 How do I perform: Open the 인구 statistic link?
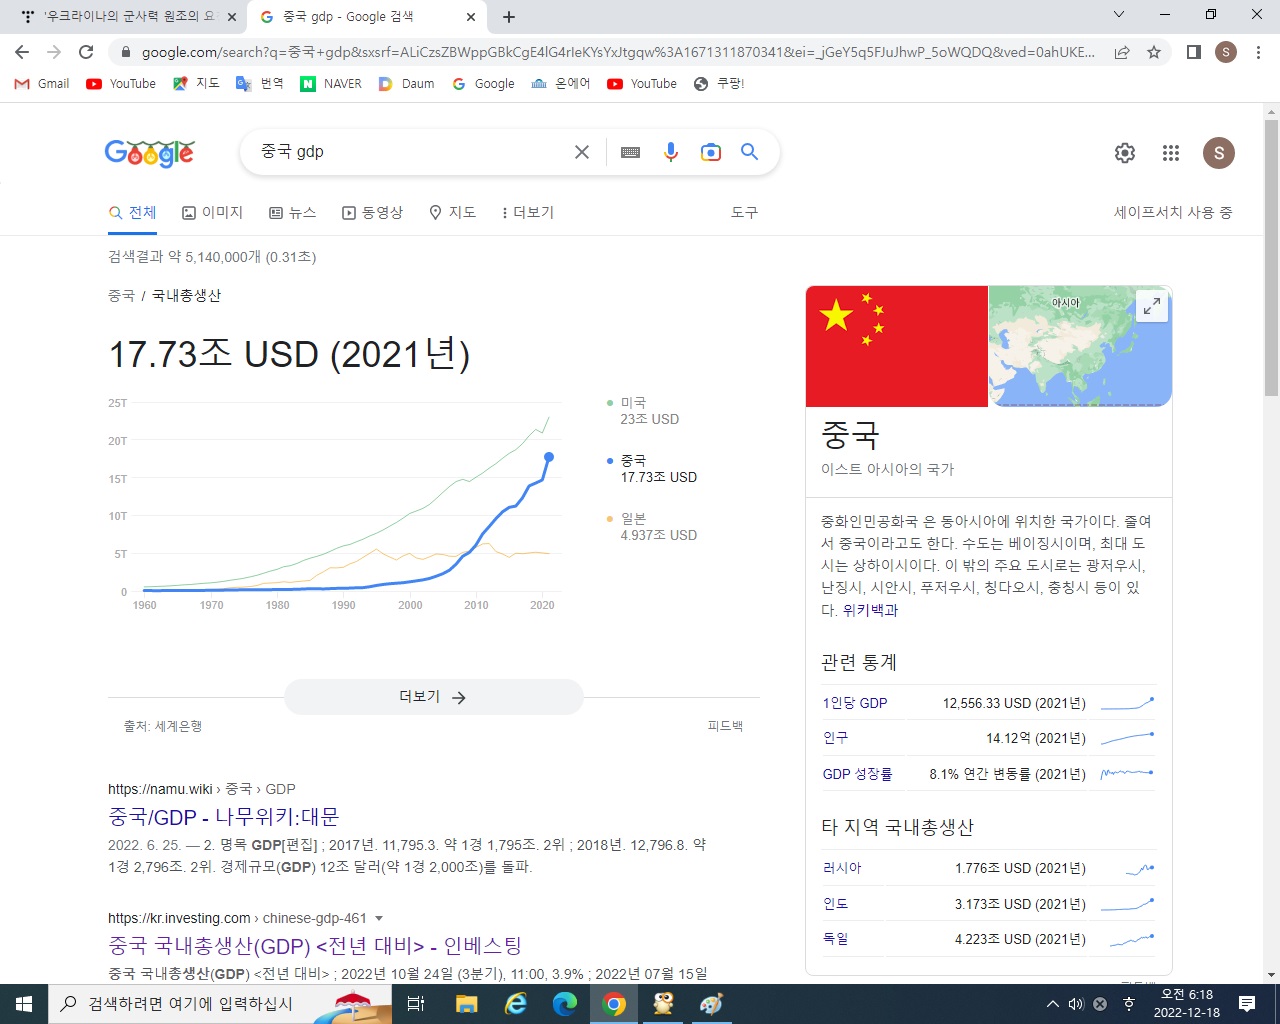coord(835,738)
